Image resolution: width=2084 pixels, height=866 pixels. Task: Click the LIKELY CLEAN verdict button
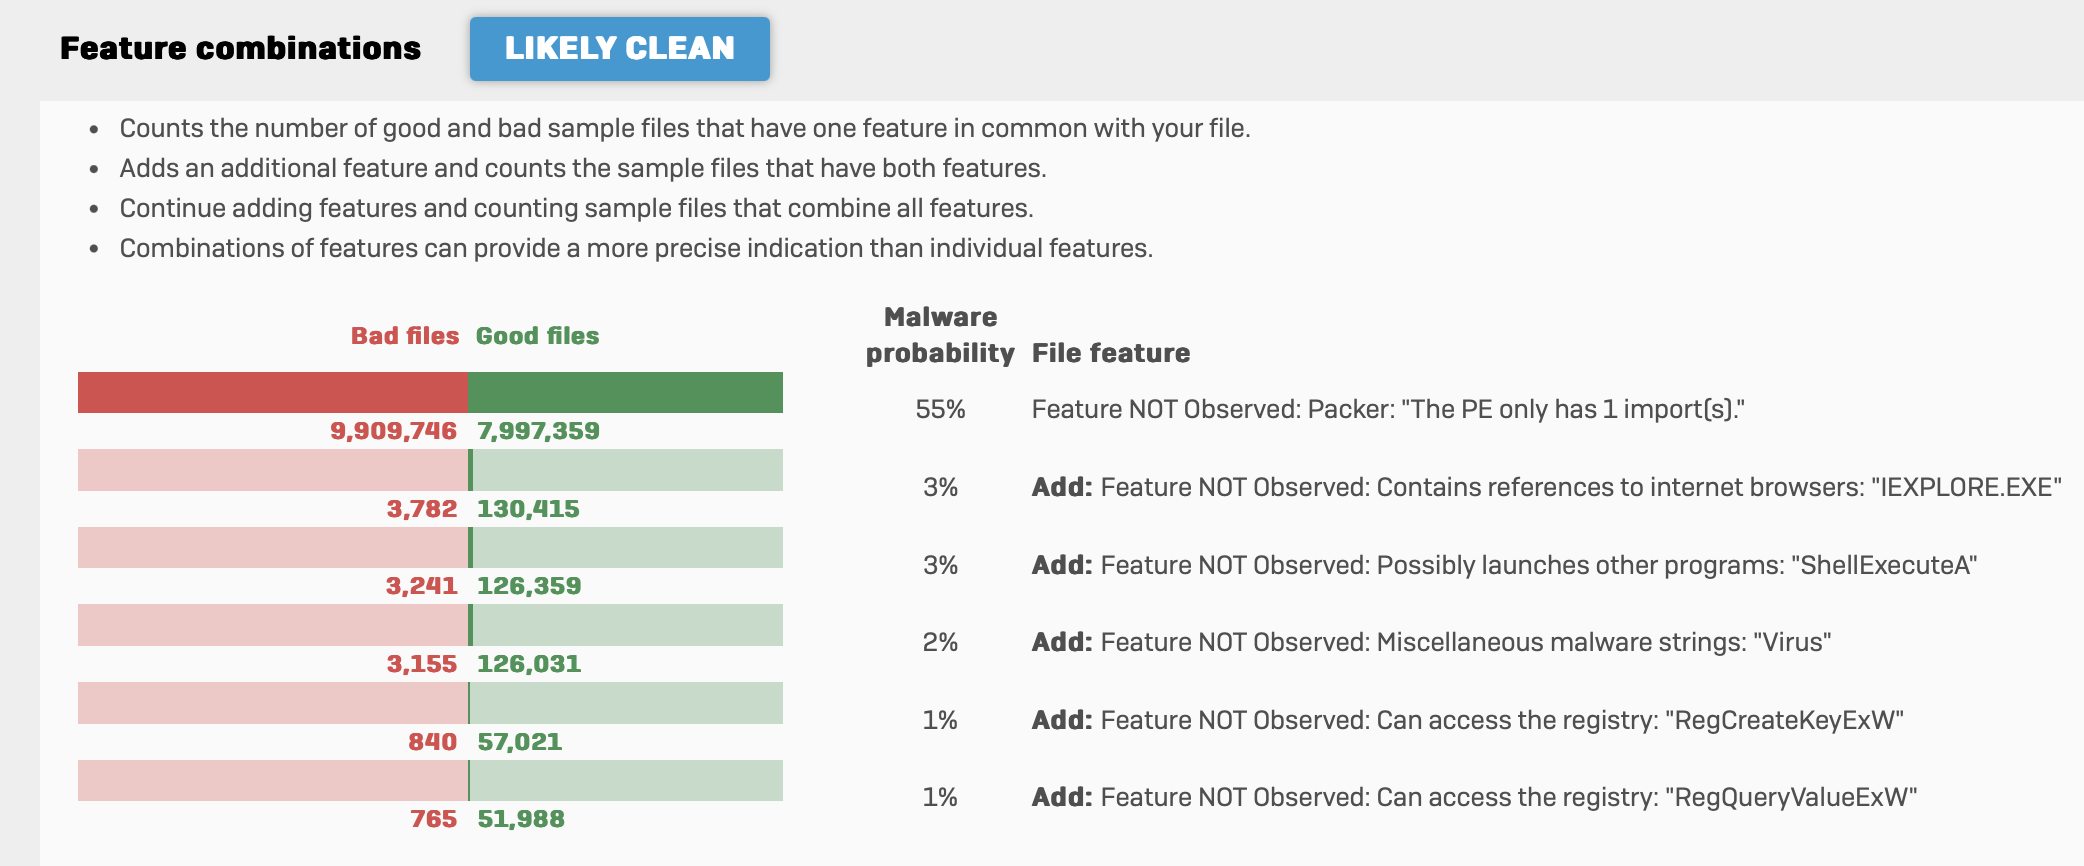[619, 48]
